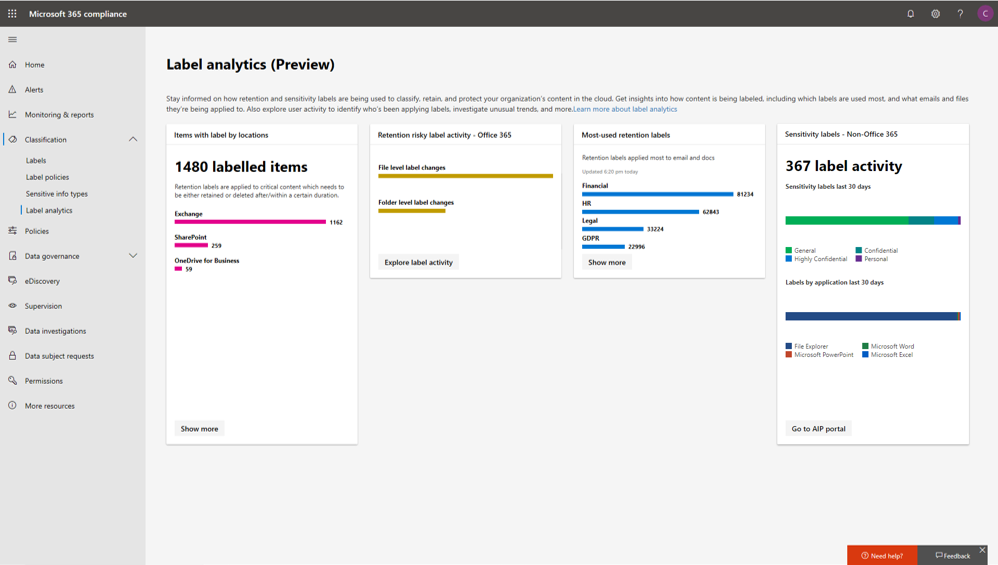Click the eDiscovery icon
Screen dimensions: 998x565
[x=12, y=281]
